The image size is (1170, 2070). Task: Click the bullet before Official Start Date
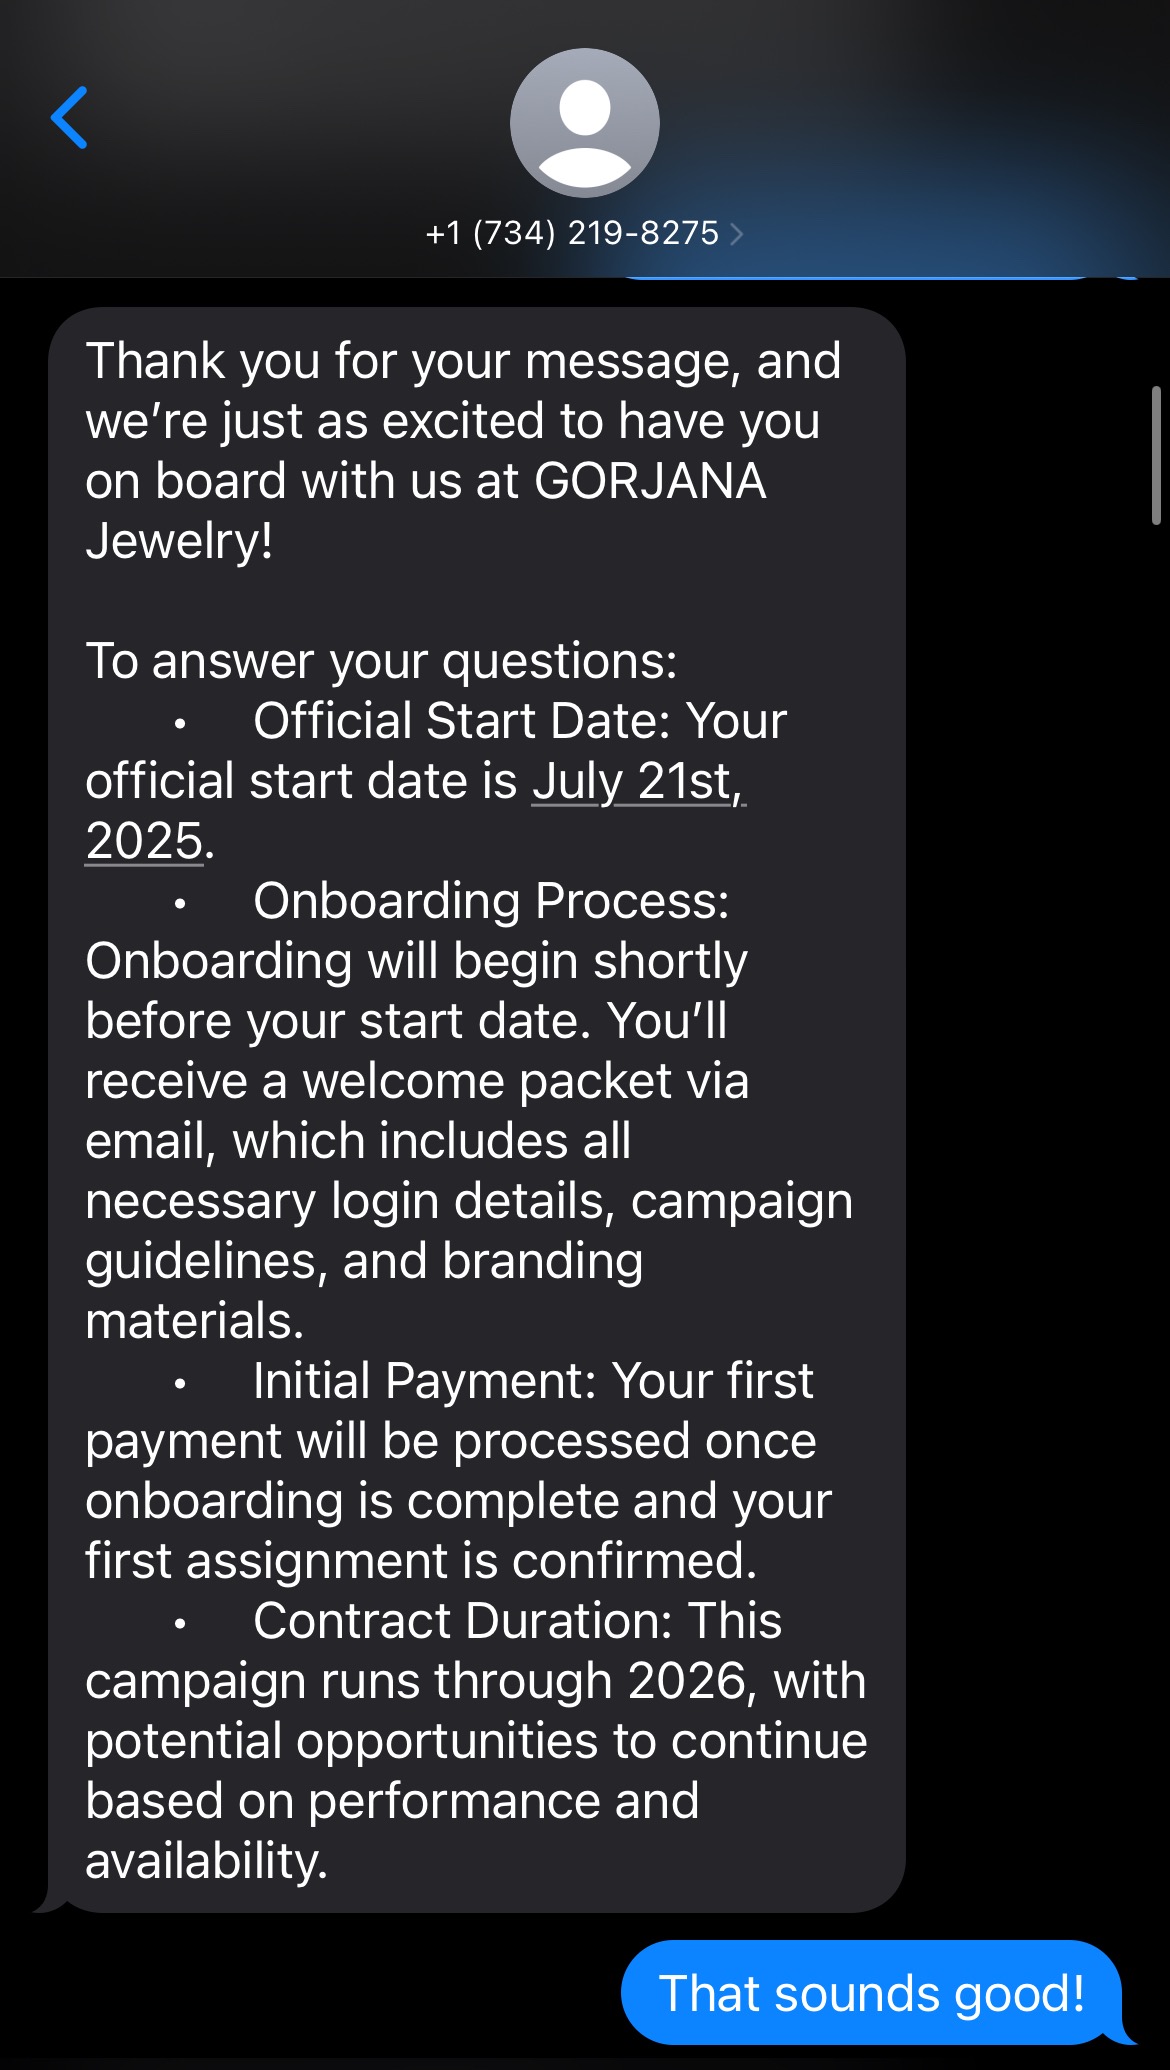point(180,723)
